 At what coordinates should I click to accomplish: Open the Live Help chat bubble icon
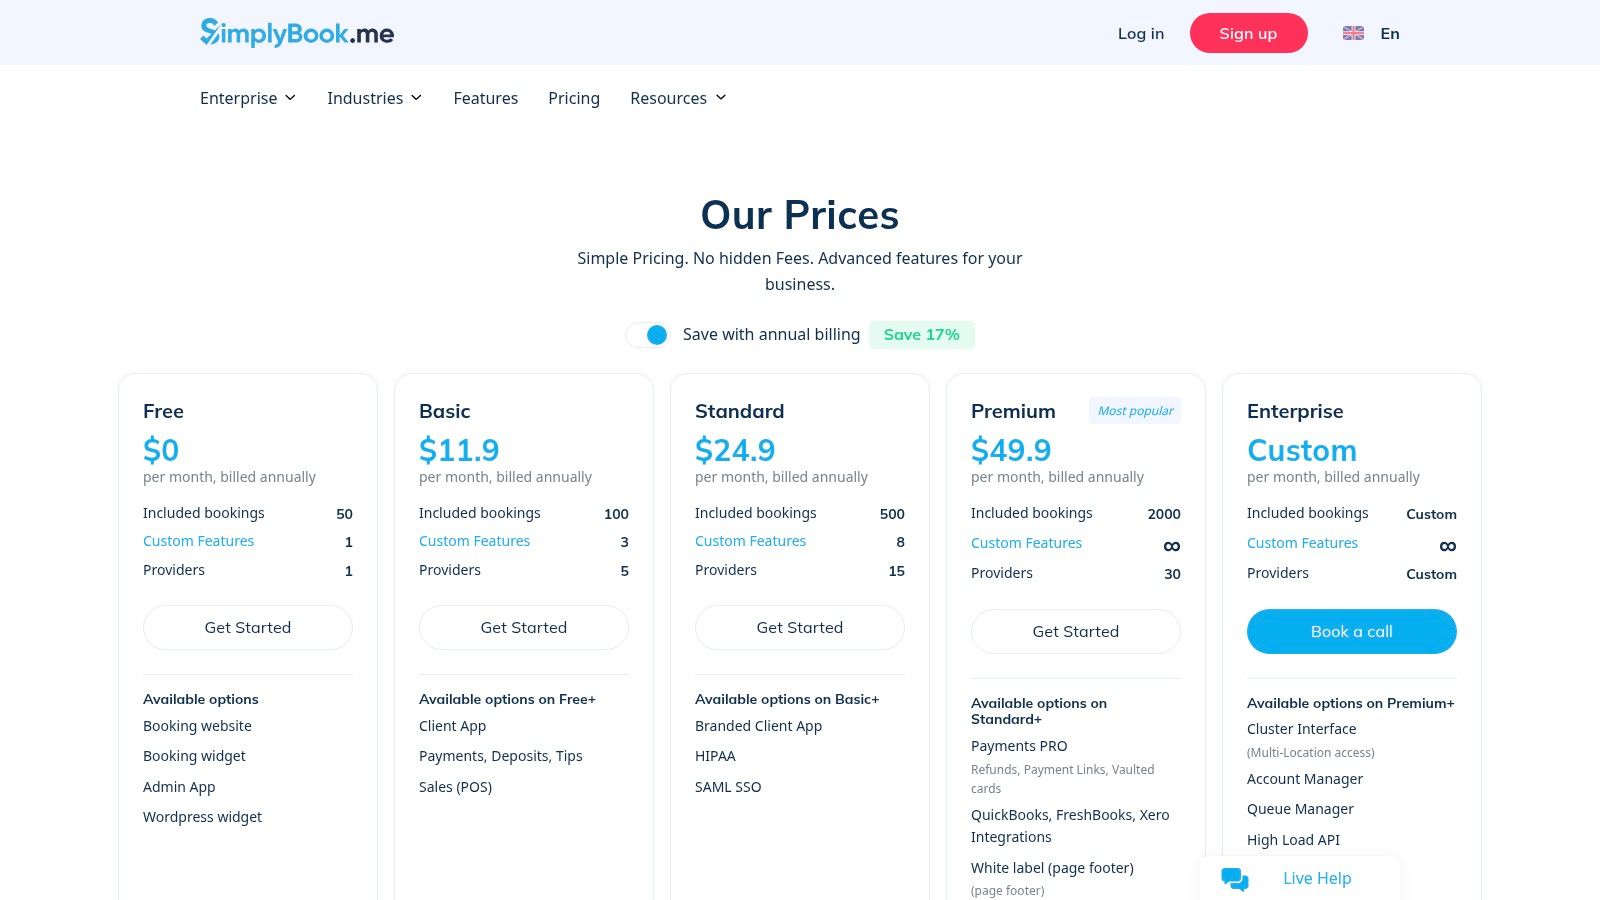(x=1234, y=878)
